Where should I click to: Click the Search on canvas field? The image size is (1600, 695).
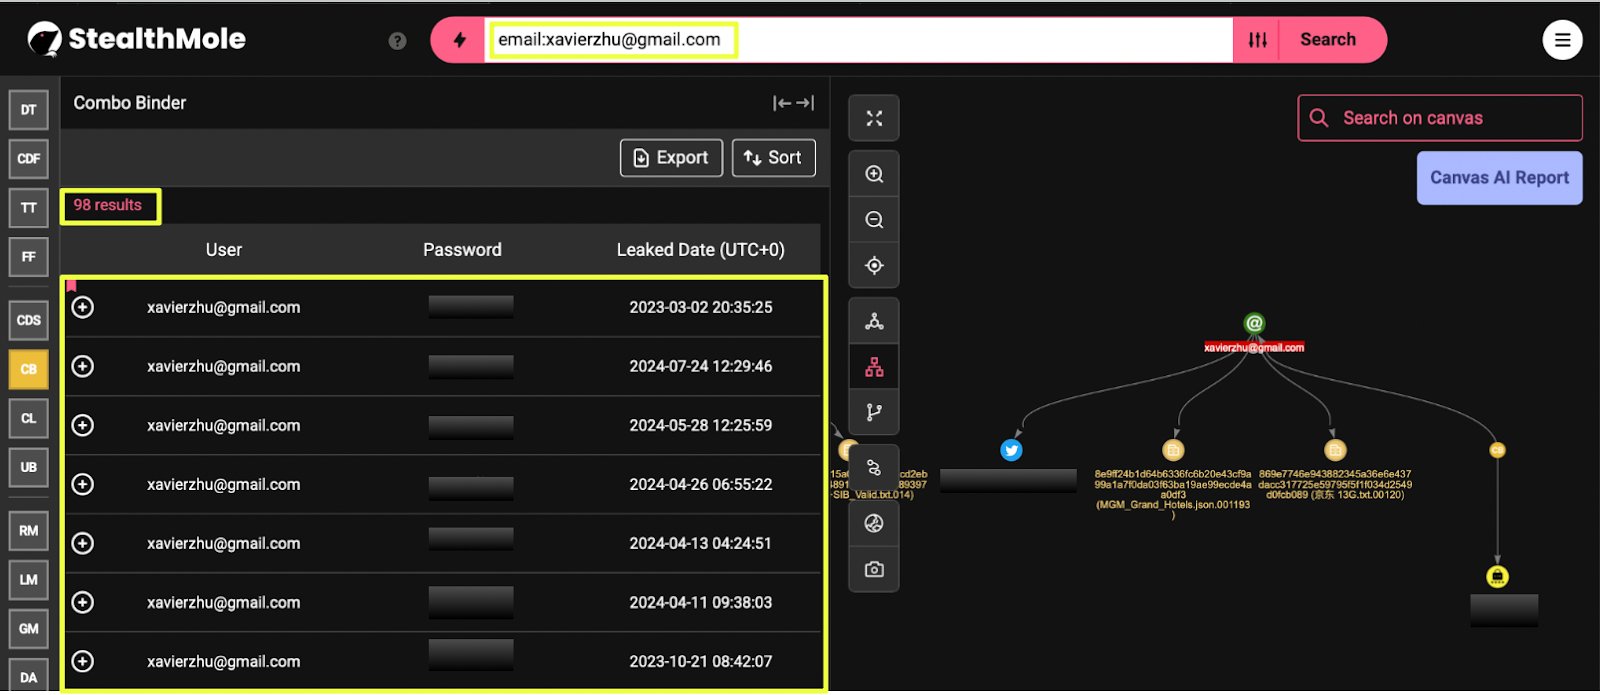[x=1440, y=118]
